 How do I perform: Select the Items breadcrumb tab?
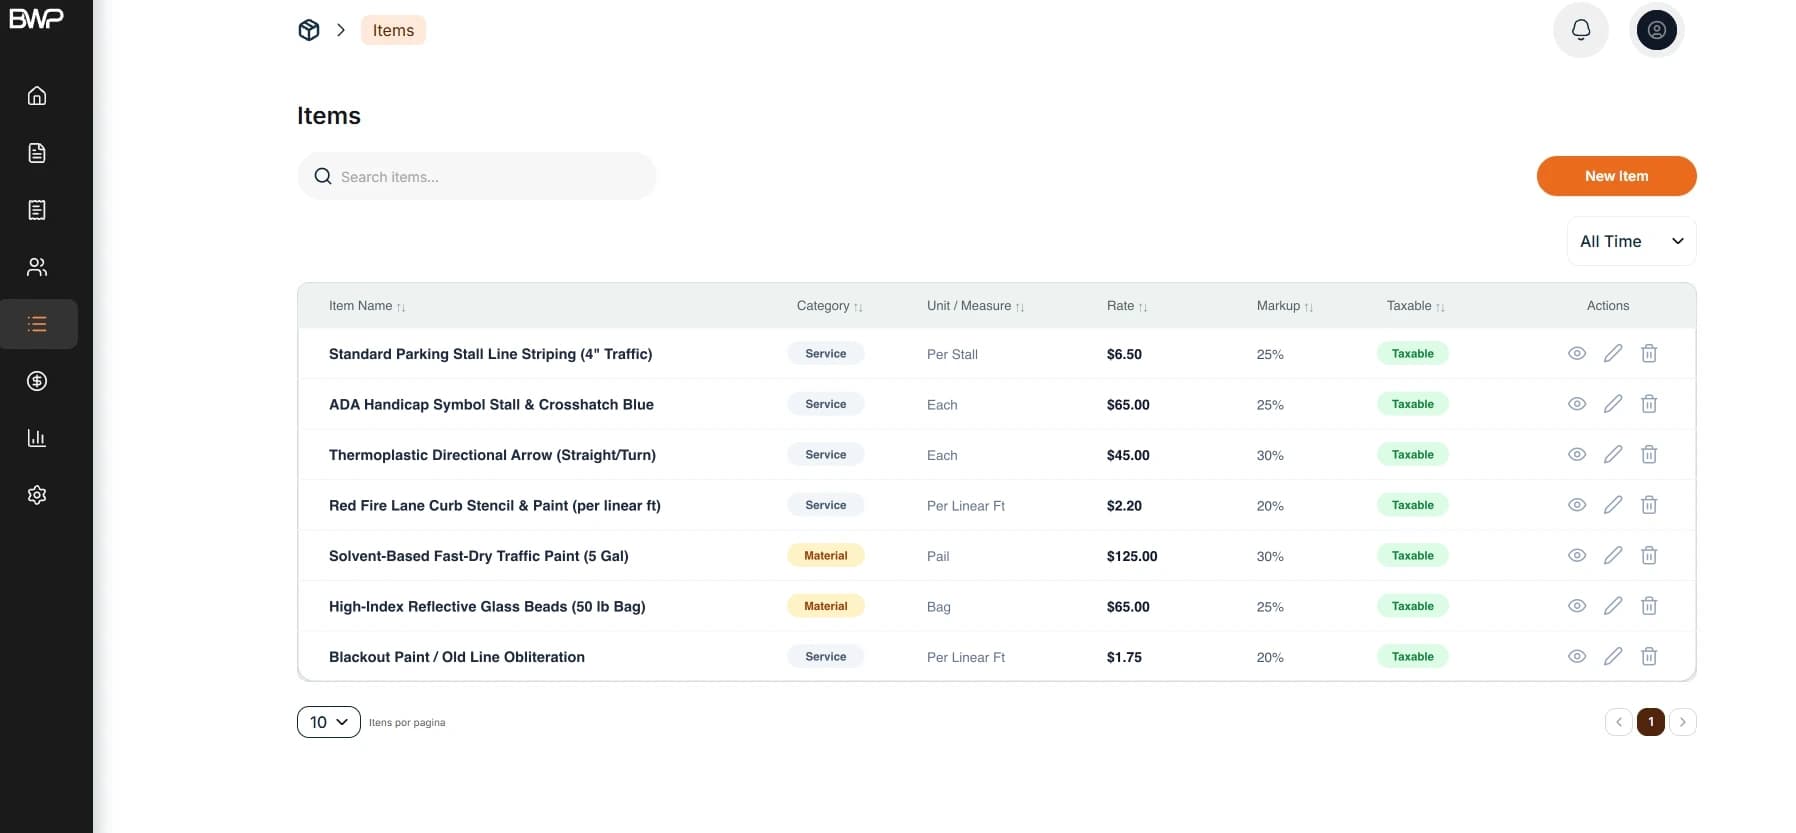coord(393,30)
